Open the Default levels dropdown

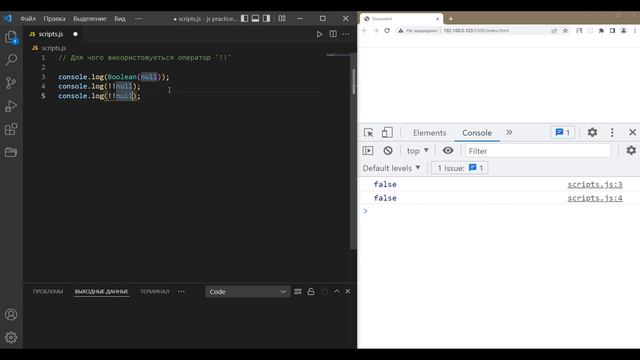391,168
